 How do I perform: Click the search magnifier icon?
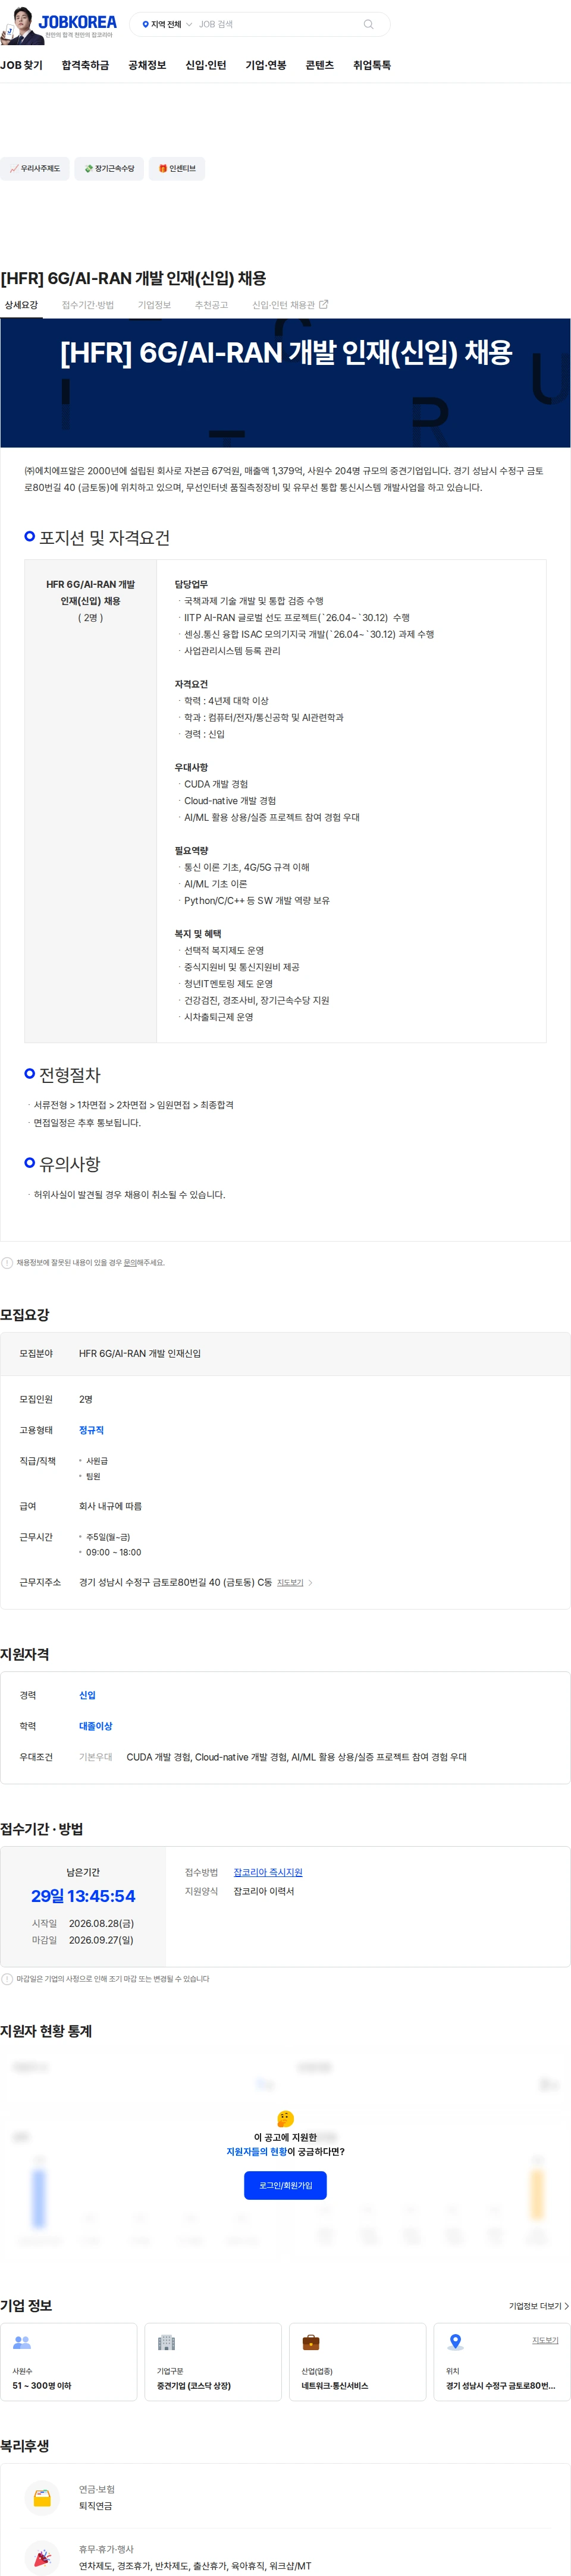tap(368, 24)
